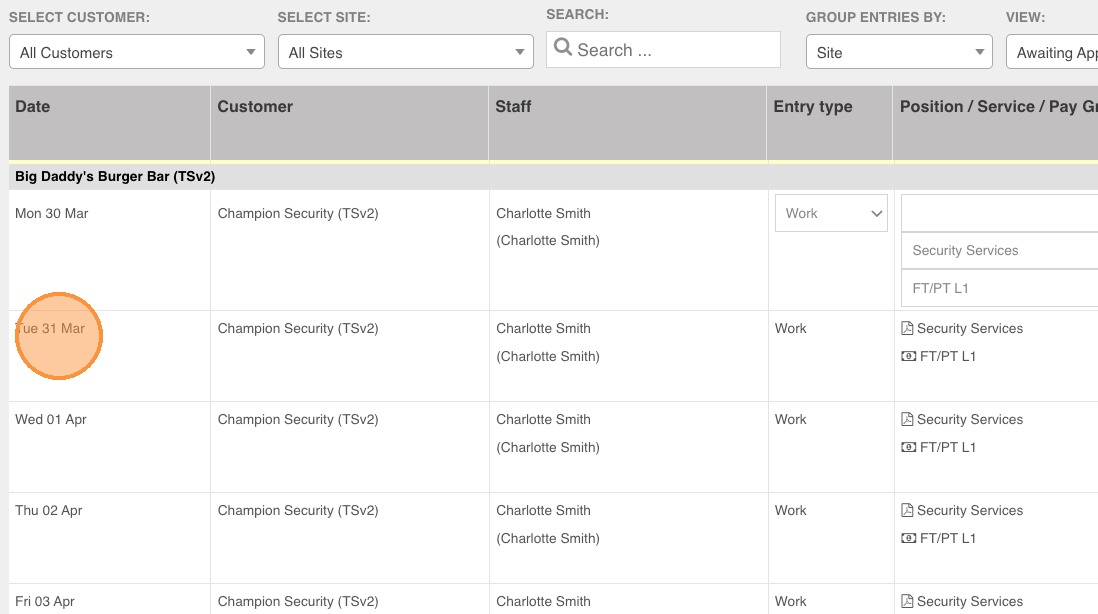This screenshot has height=614, width=1098.
Task: Click the search magnifier icon
Action: (562, 48)
